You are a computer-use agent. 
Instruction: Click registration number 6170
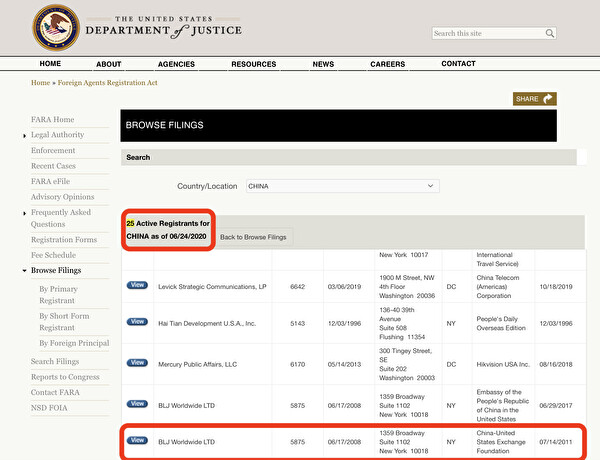298,364
